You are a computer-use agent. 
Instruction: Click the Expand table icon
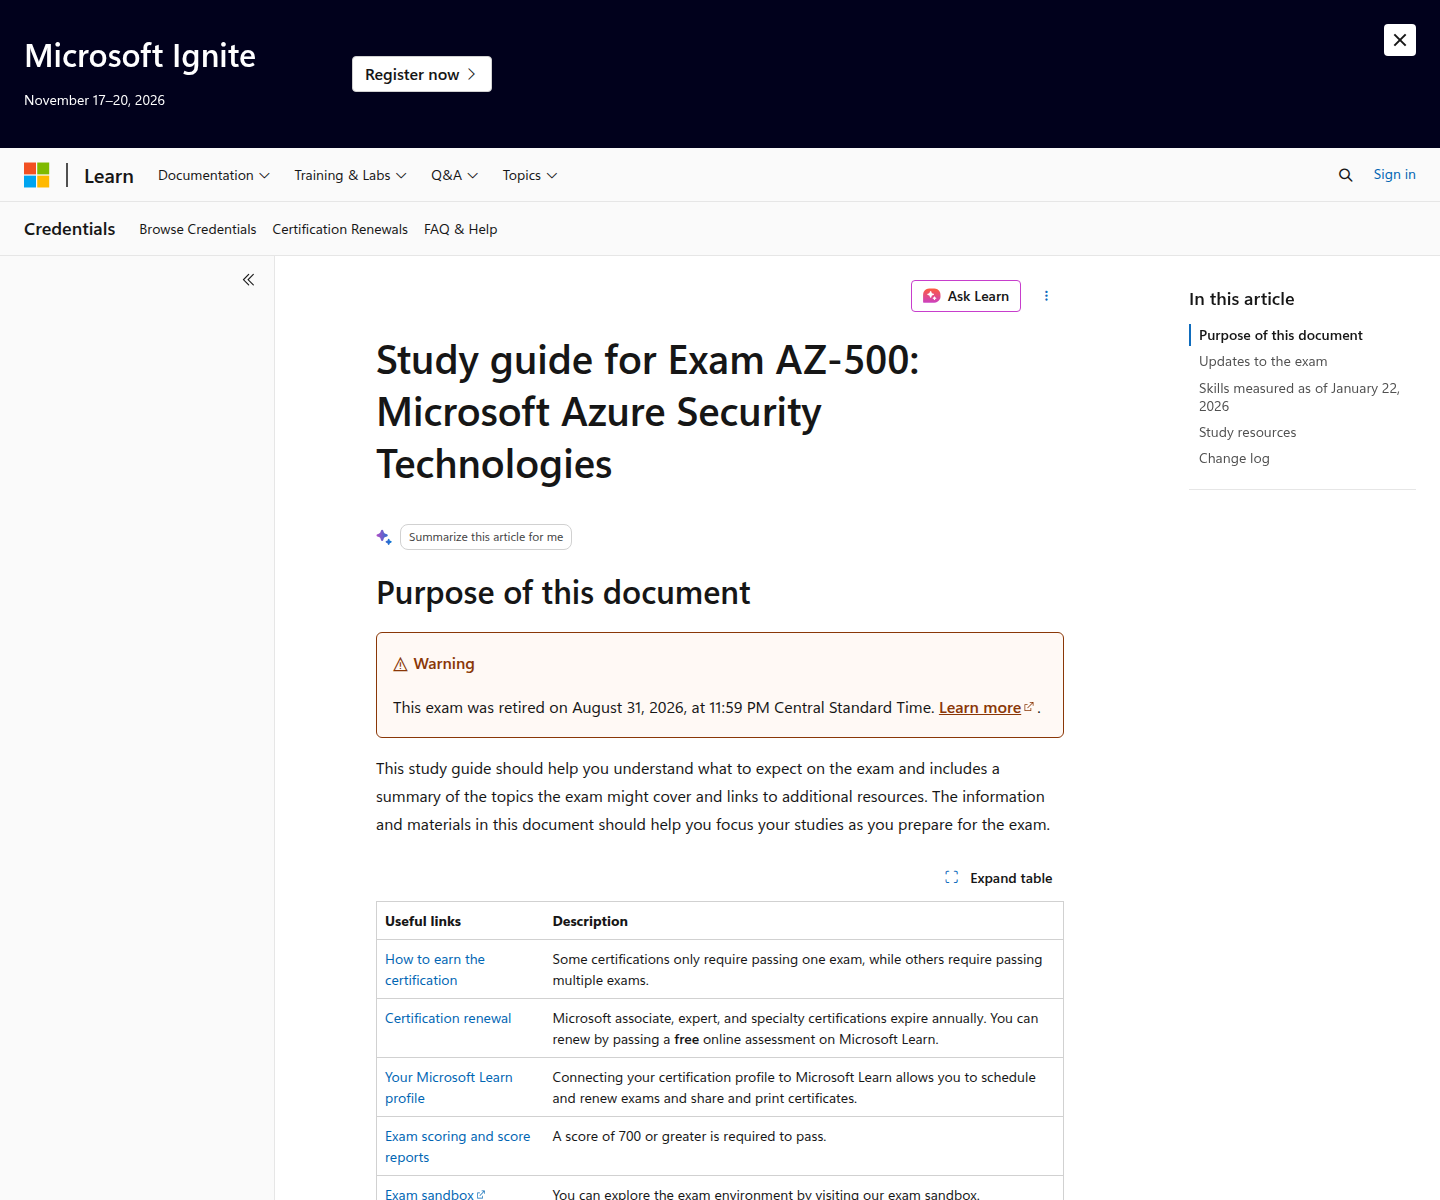coord(951,878)
